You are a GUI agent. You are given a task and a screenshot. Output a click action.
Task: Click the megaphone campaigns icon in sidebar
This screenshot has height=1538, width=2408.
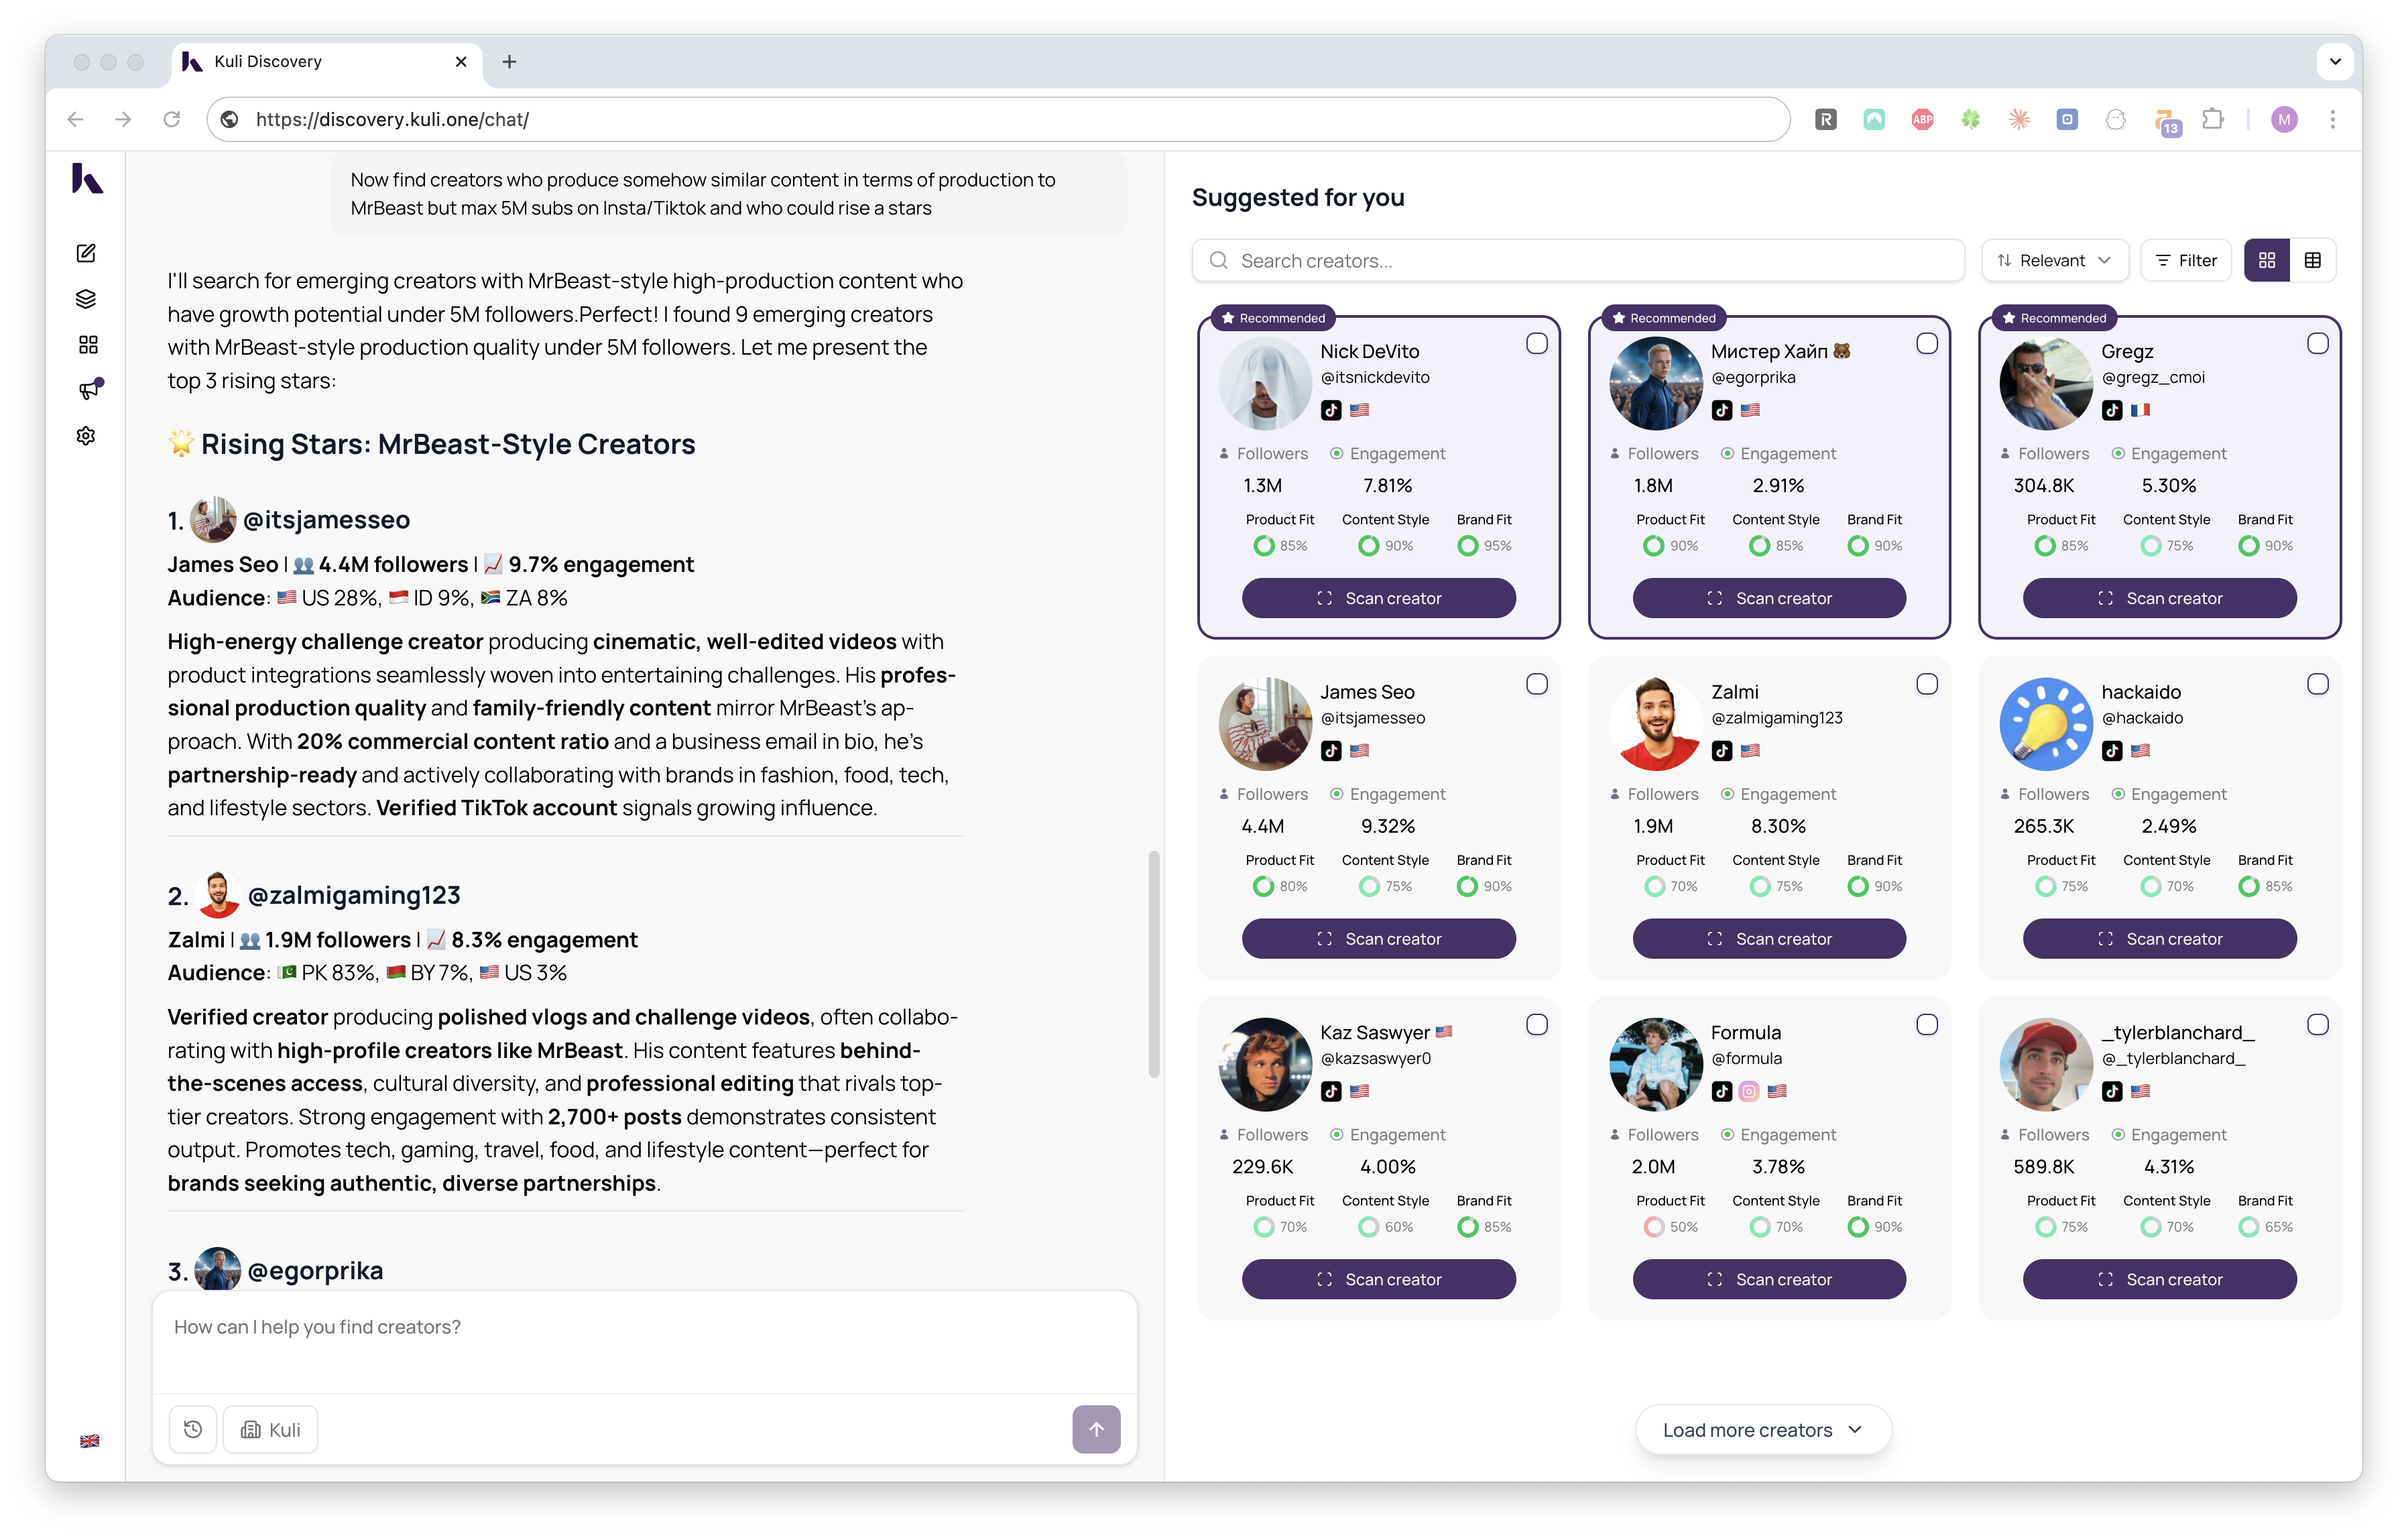pyautogui.click(x=89, y=390)
